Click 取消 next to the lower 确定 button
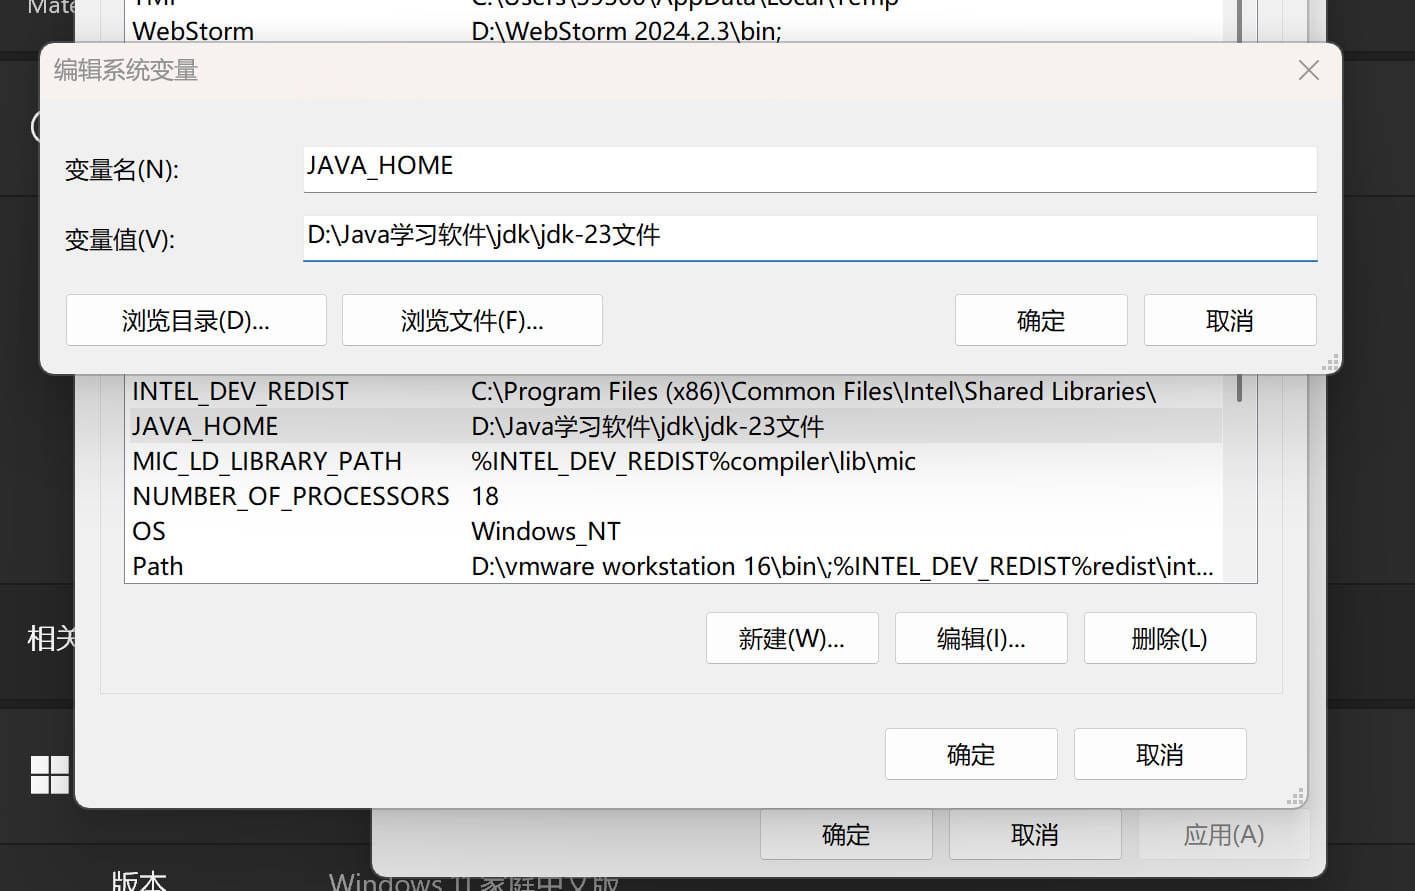 pos(1160,754)
